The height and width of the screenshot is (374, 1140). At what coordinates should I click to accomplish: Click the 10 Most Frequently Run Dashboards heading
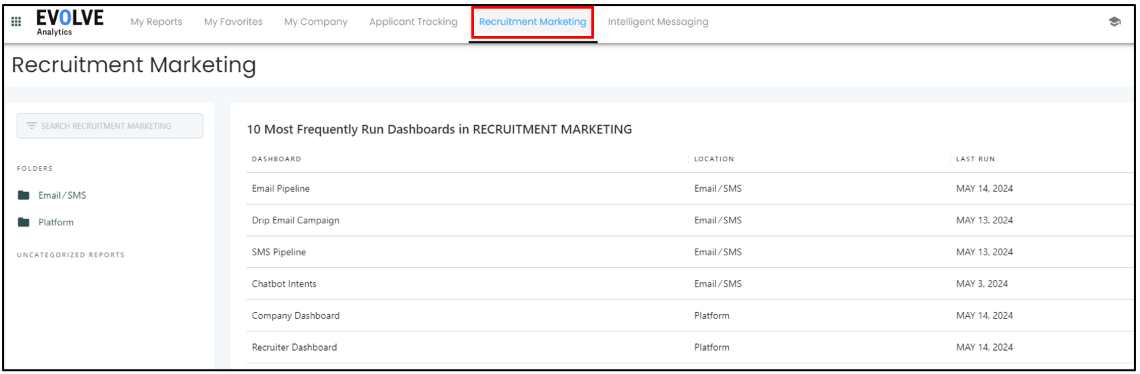439,130
